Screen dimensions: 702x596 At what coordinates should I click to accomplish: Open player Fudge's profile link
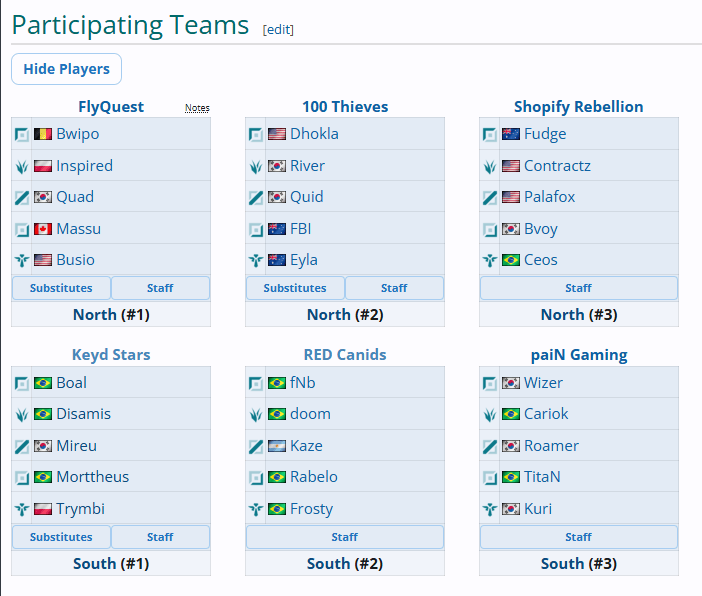(x=545, y=134)
